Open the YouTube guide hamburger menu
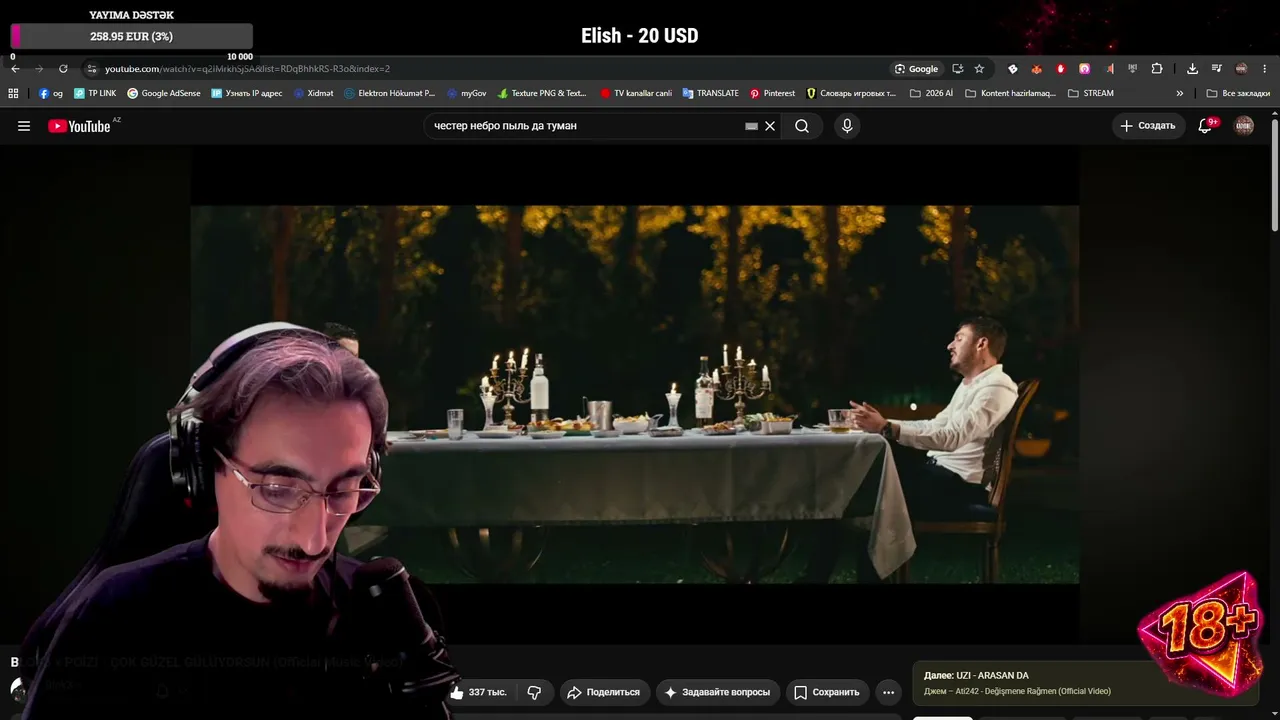 24,126
